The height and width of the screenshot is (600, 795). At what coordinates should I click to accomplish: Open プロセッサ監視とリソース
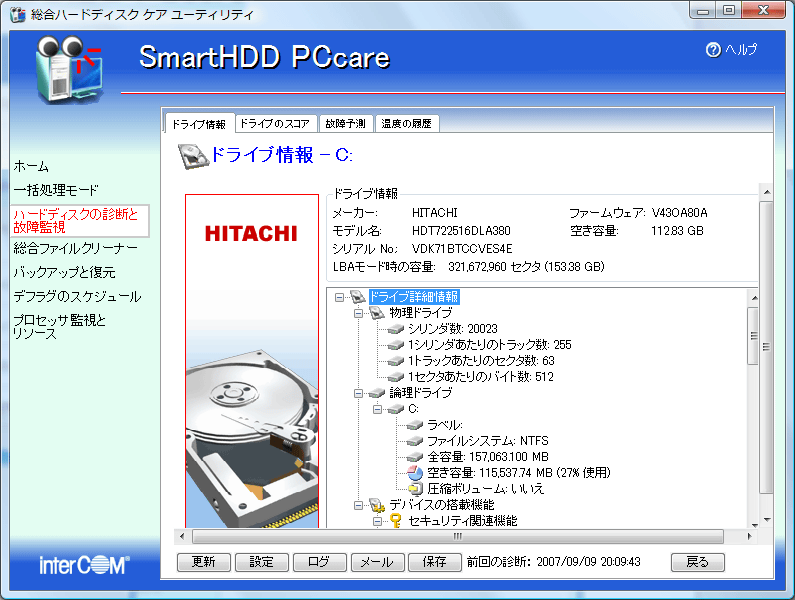pos(59,327)
